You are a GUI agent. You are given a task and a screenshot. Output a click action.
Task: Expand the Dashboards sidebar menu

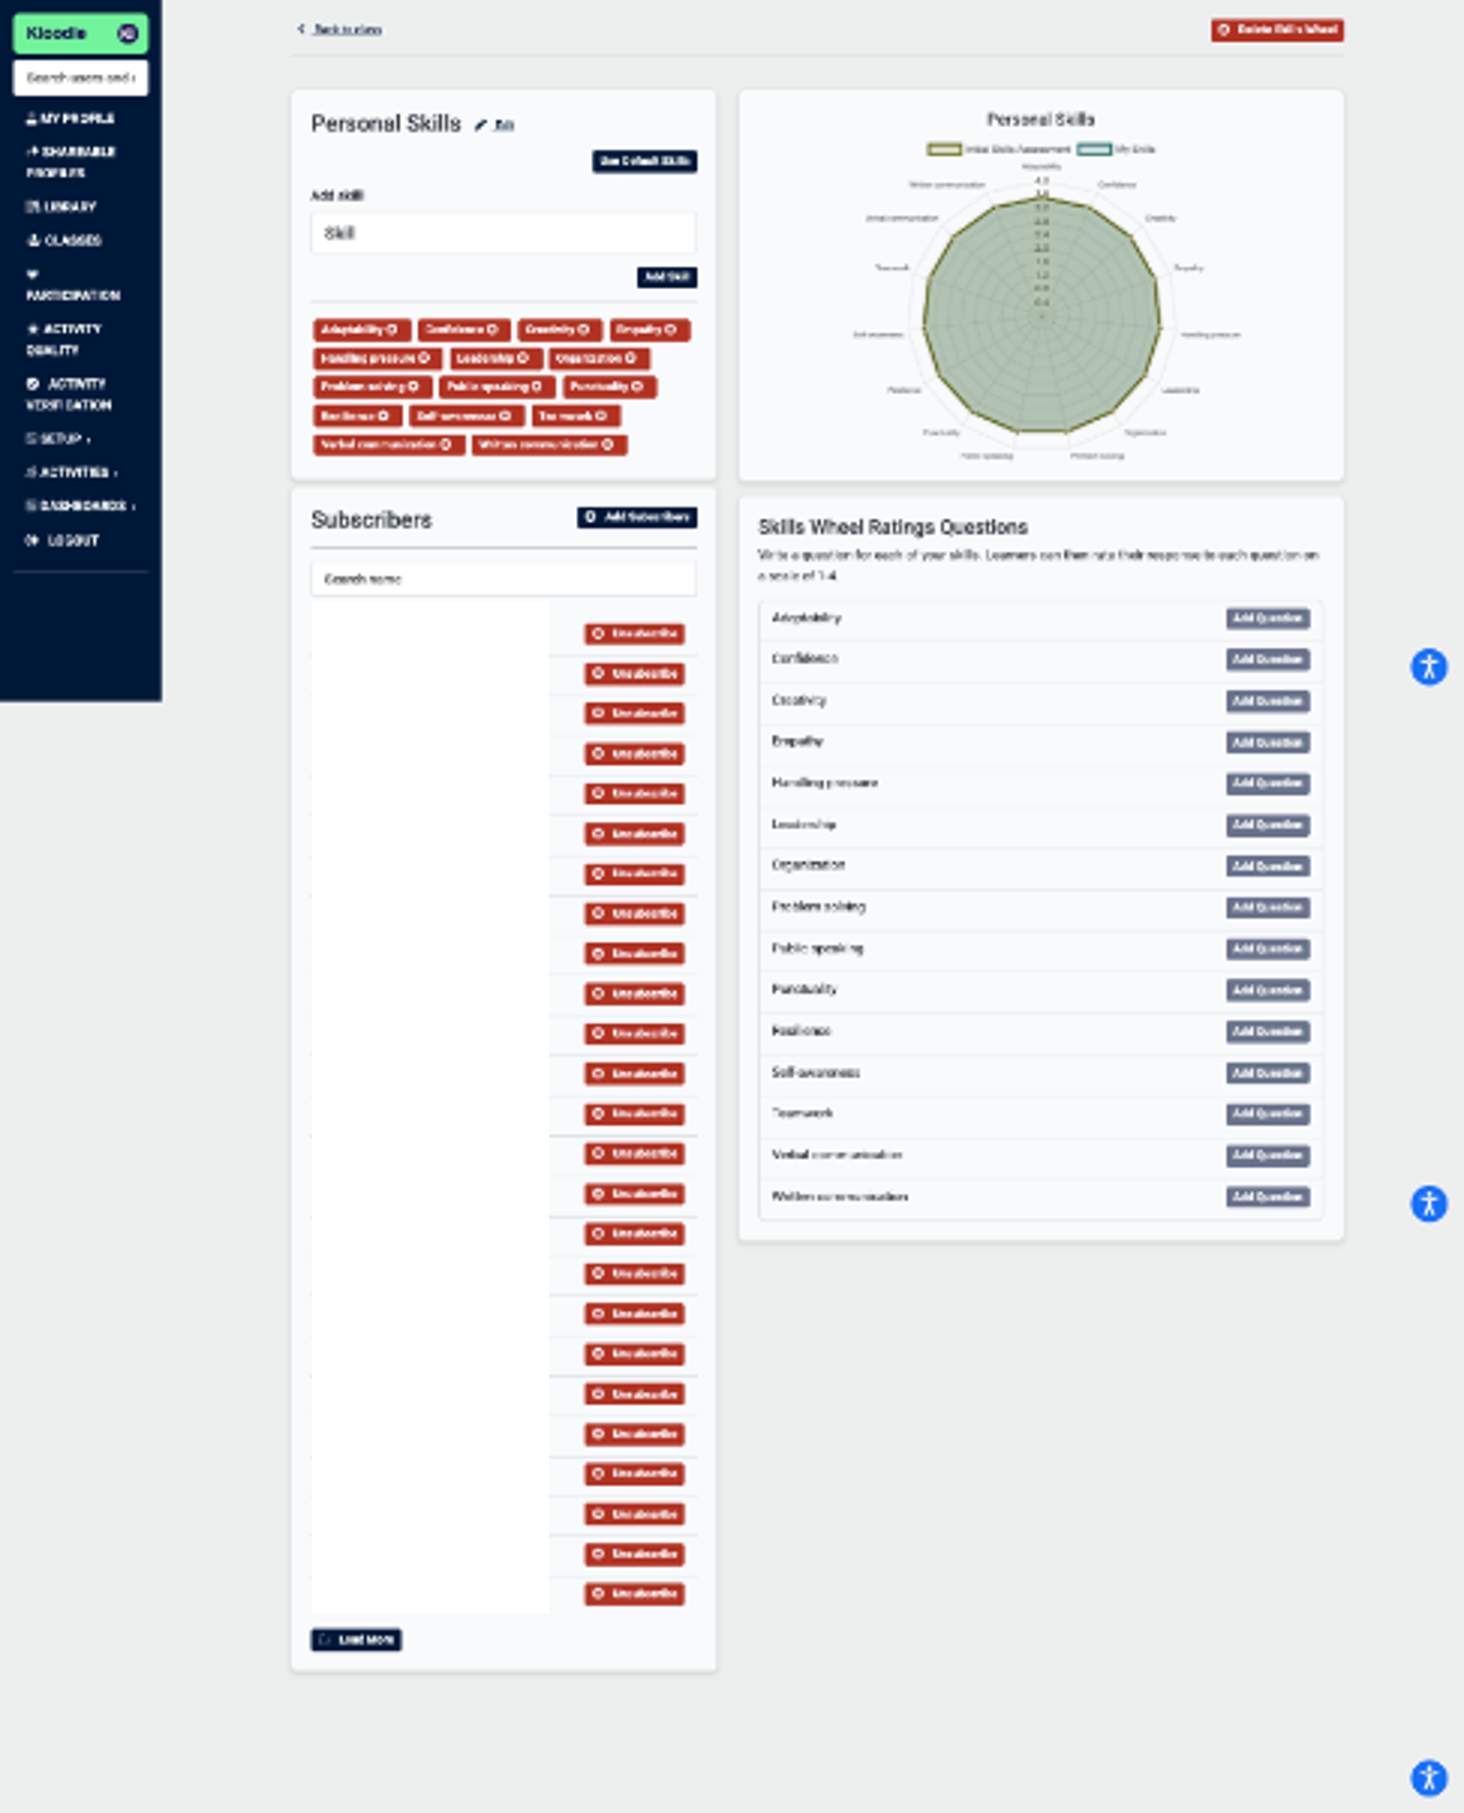click(81, 506)
